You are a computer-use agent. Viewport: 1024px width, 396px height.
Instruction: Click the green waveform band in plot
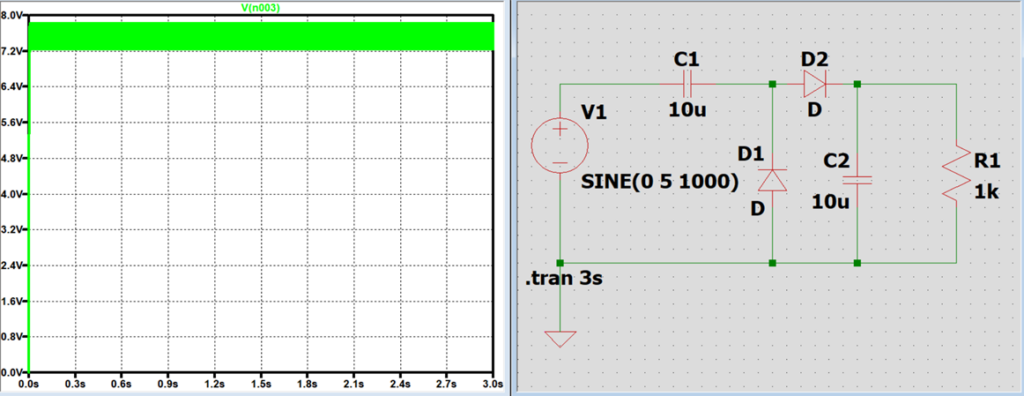(261, 36)
